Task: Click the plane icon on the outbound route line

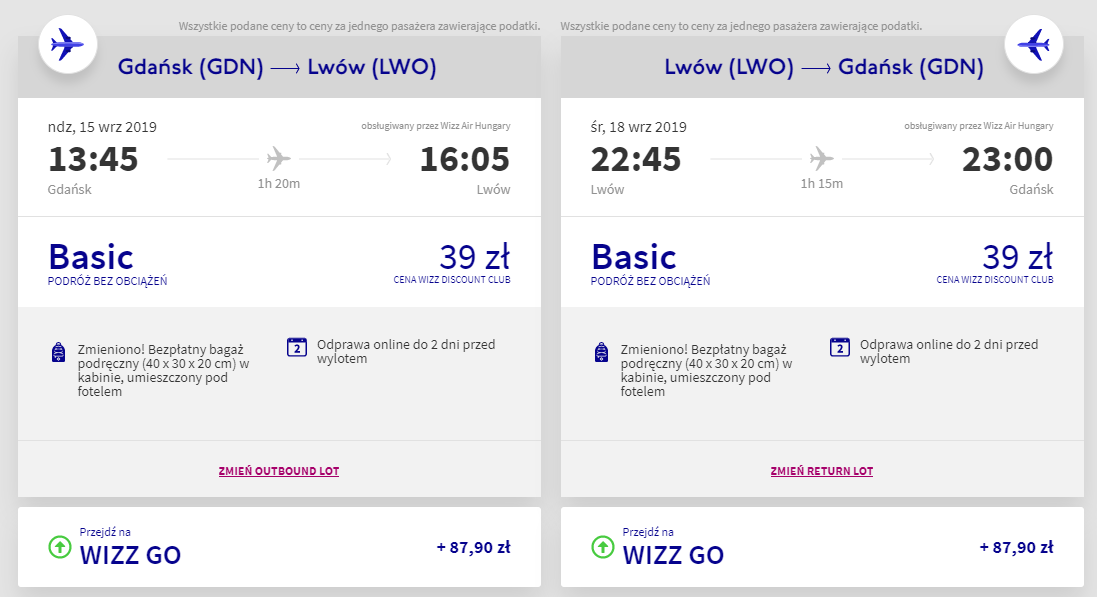Action: pyautogui.click(x=276, y=157)
